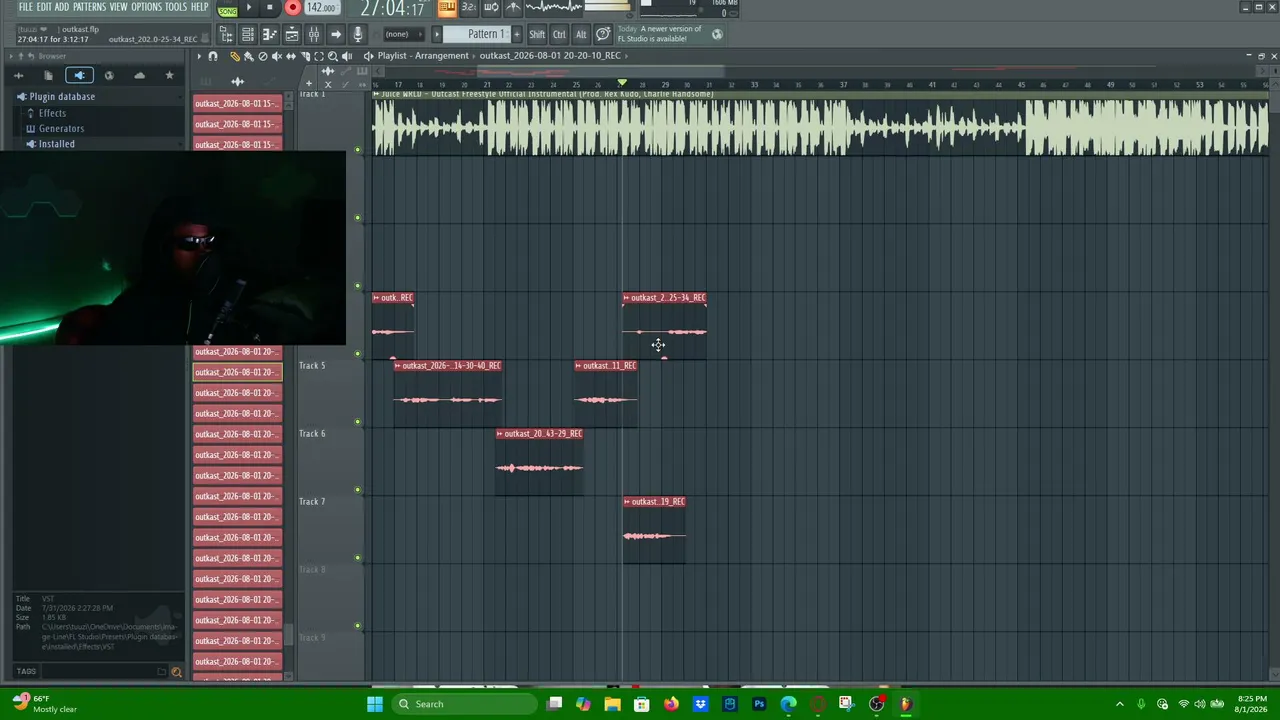1280x720 pixels.
Task: Open the Mixer from toolbar
Action: [314, 34]
